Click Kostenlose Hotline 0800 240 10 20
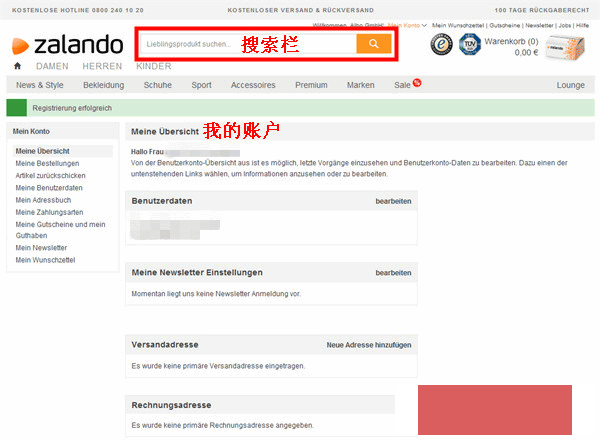600x440 pixels. (78, 10)
